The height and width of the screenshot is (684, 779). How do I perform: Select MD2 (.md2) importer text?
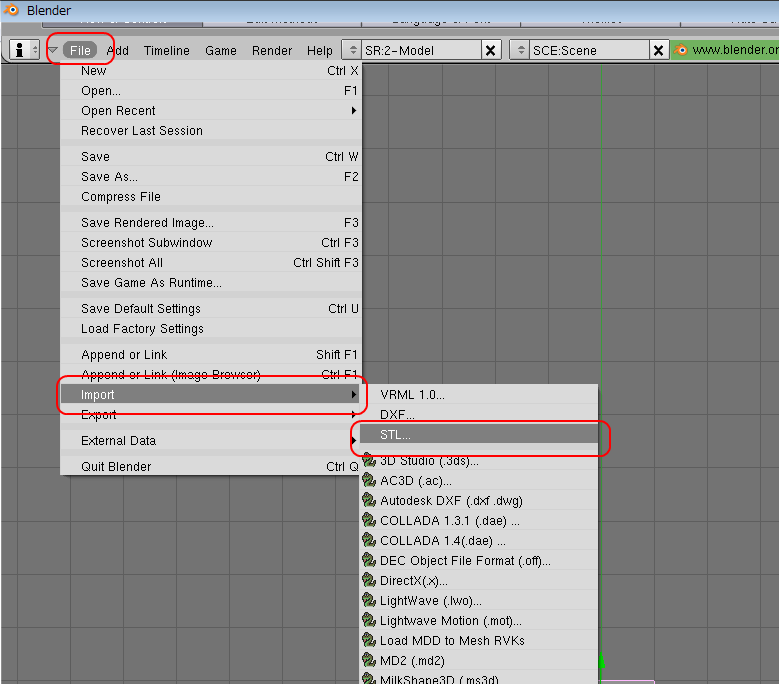[412, 661]
